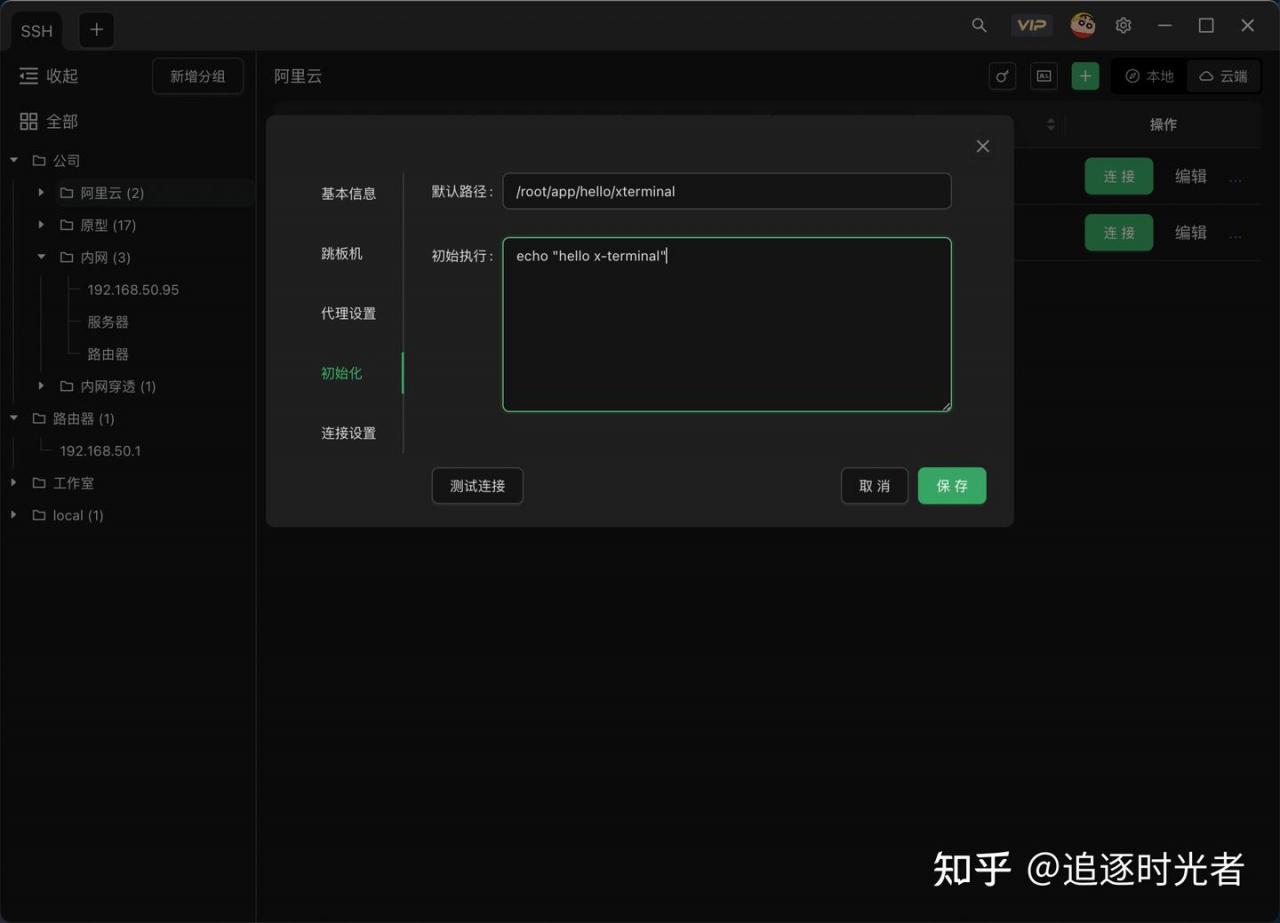Click the key management icon
Screen dimensions: 1280x923
tap(1002, 76)
